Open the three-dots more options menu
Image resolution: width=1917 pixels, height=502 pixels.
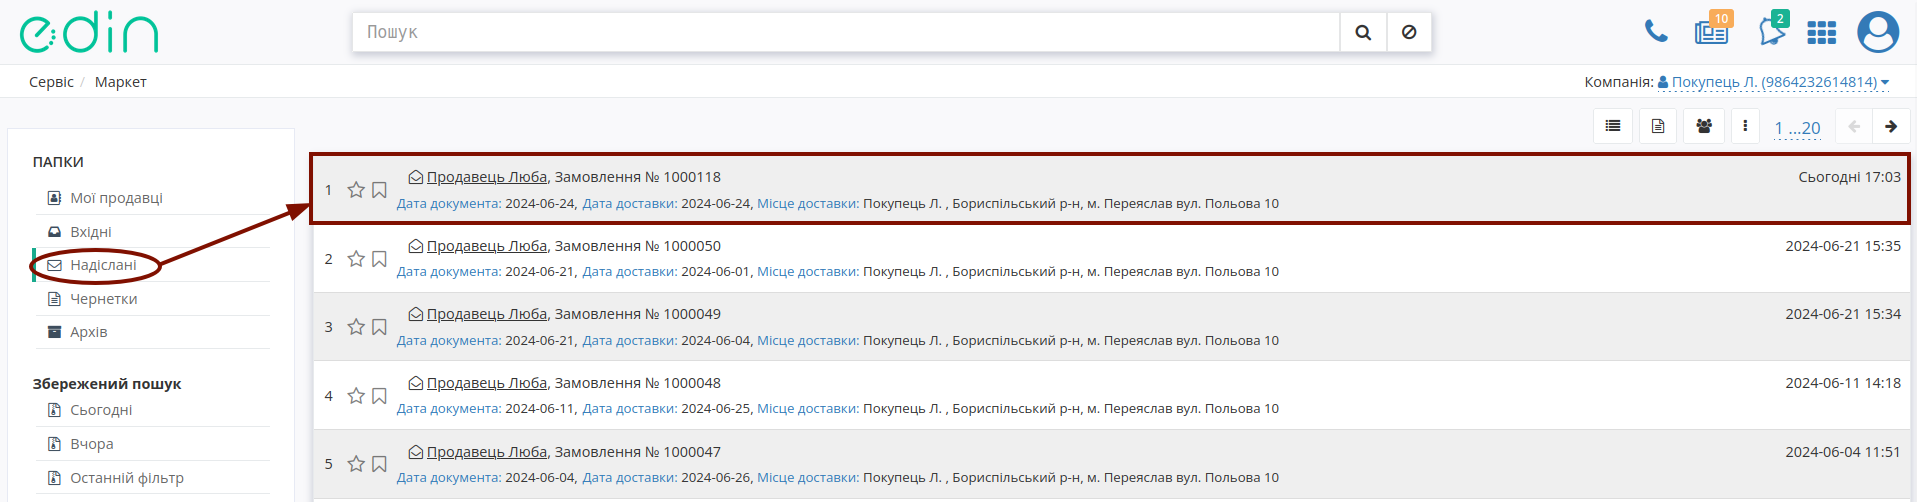1745,126
